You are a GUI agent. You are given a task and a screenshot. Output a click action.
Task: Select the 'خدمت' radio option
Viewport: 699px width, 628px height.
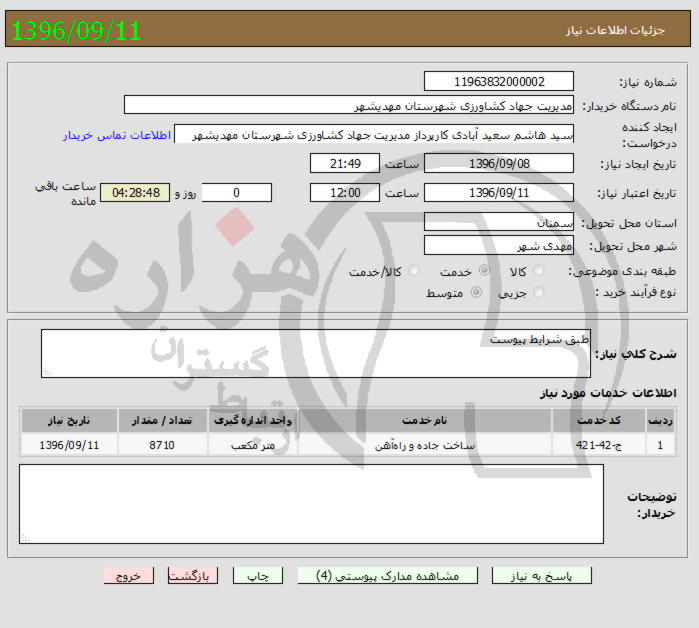pos(484,270)
